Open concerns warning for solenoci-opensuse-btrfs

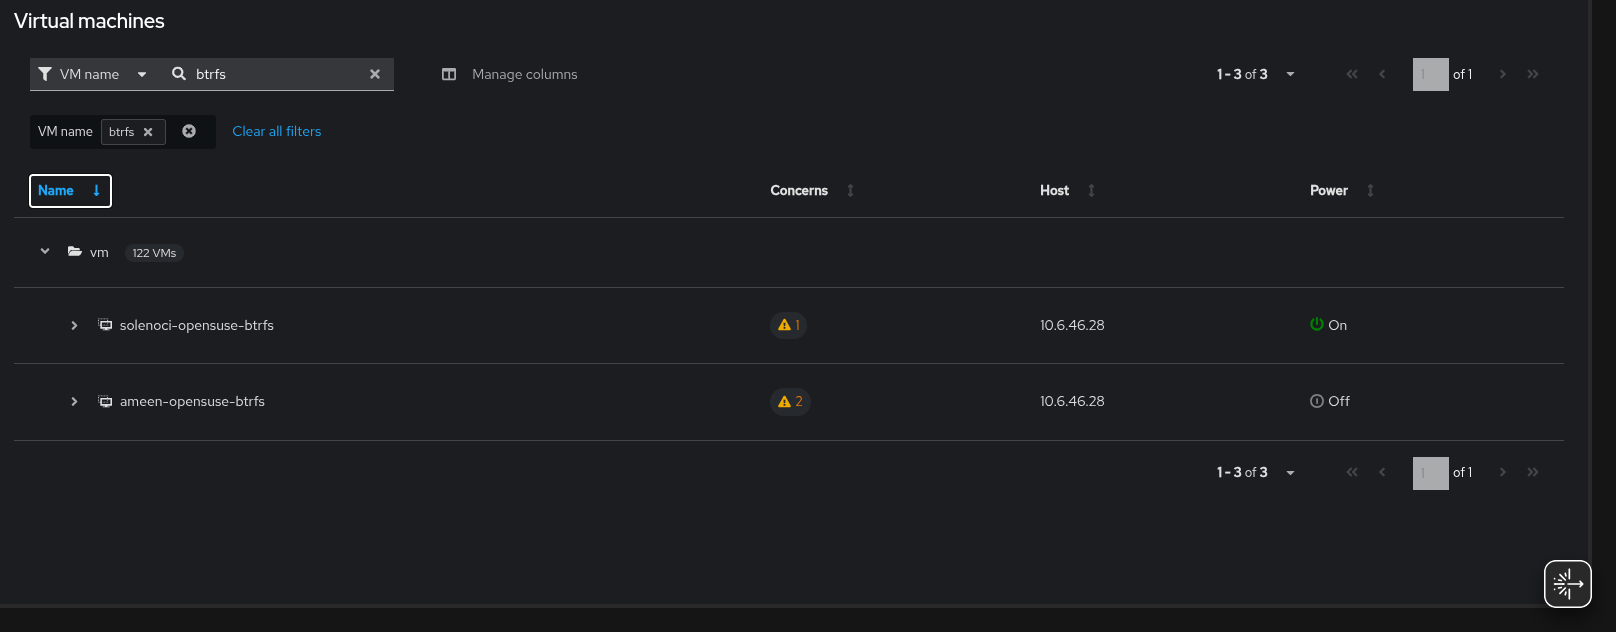pos(789,325)
